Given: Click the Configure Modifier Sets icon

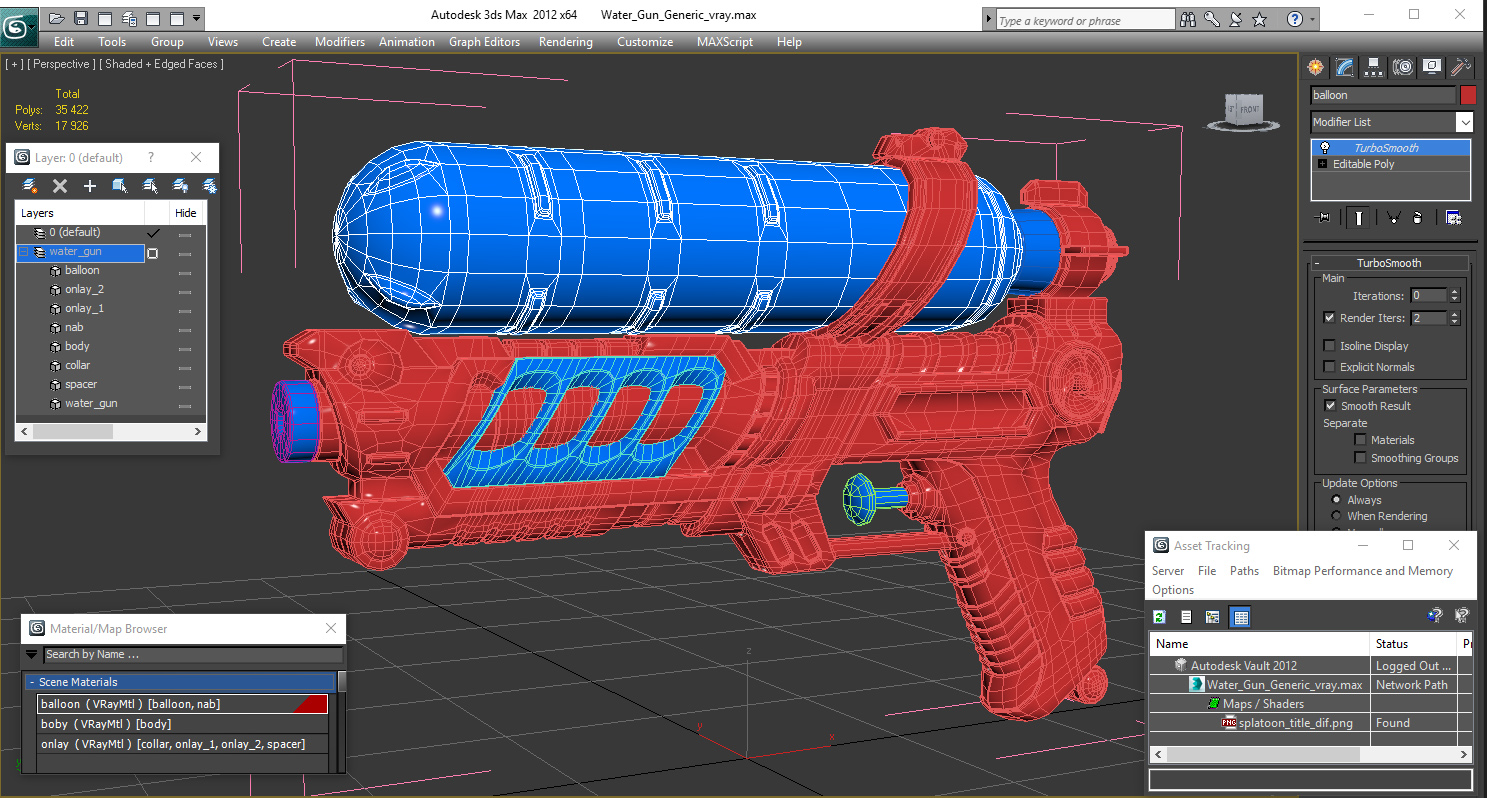Looking at the screenshot, I should pyautogui.click(x=1453, y=217).
